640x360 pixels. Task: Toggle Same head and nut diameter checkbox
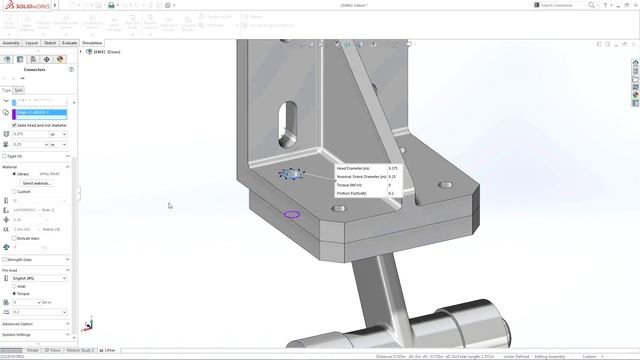[x=14, y=125]
